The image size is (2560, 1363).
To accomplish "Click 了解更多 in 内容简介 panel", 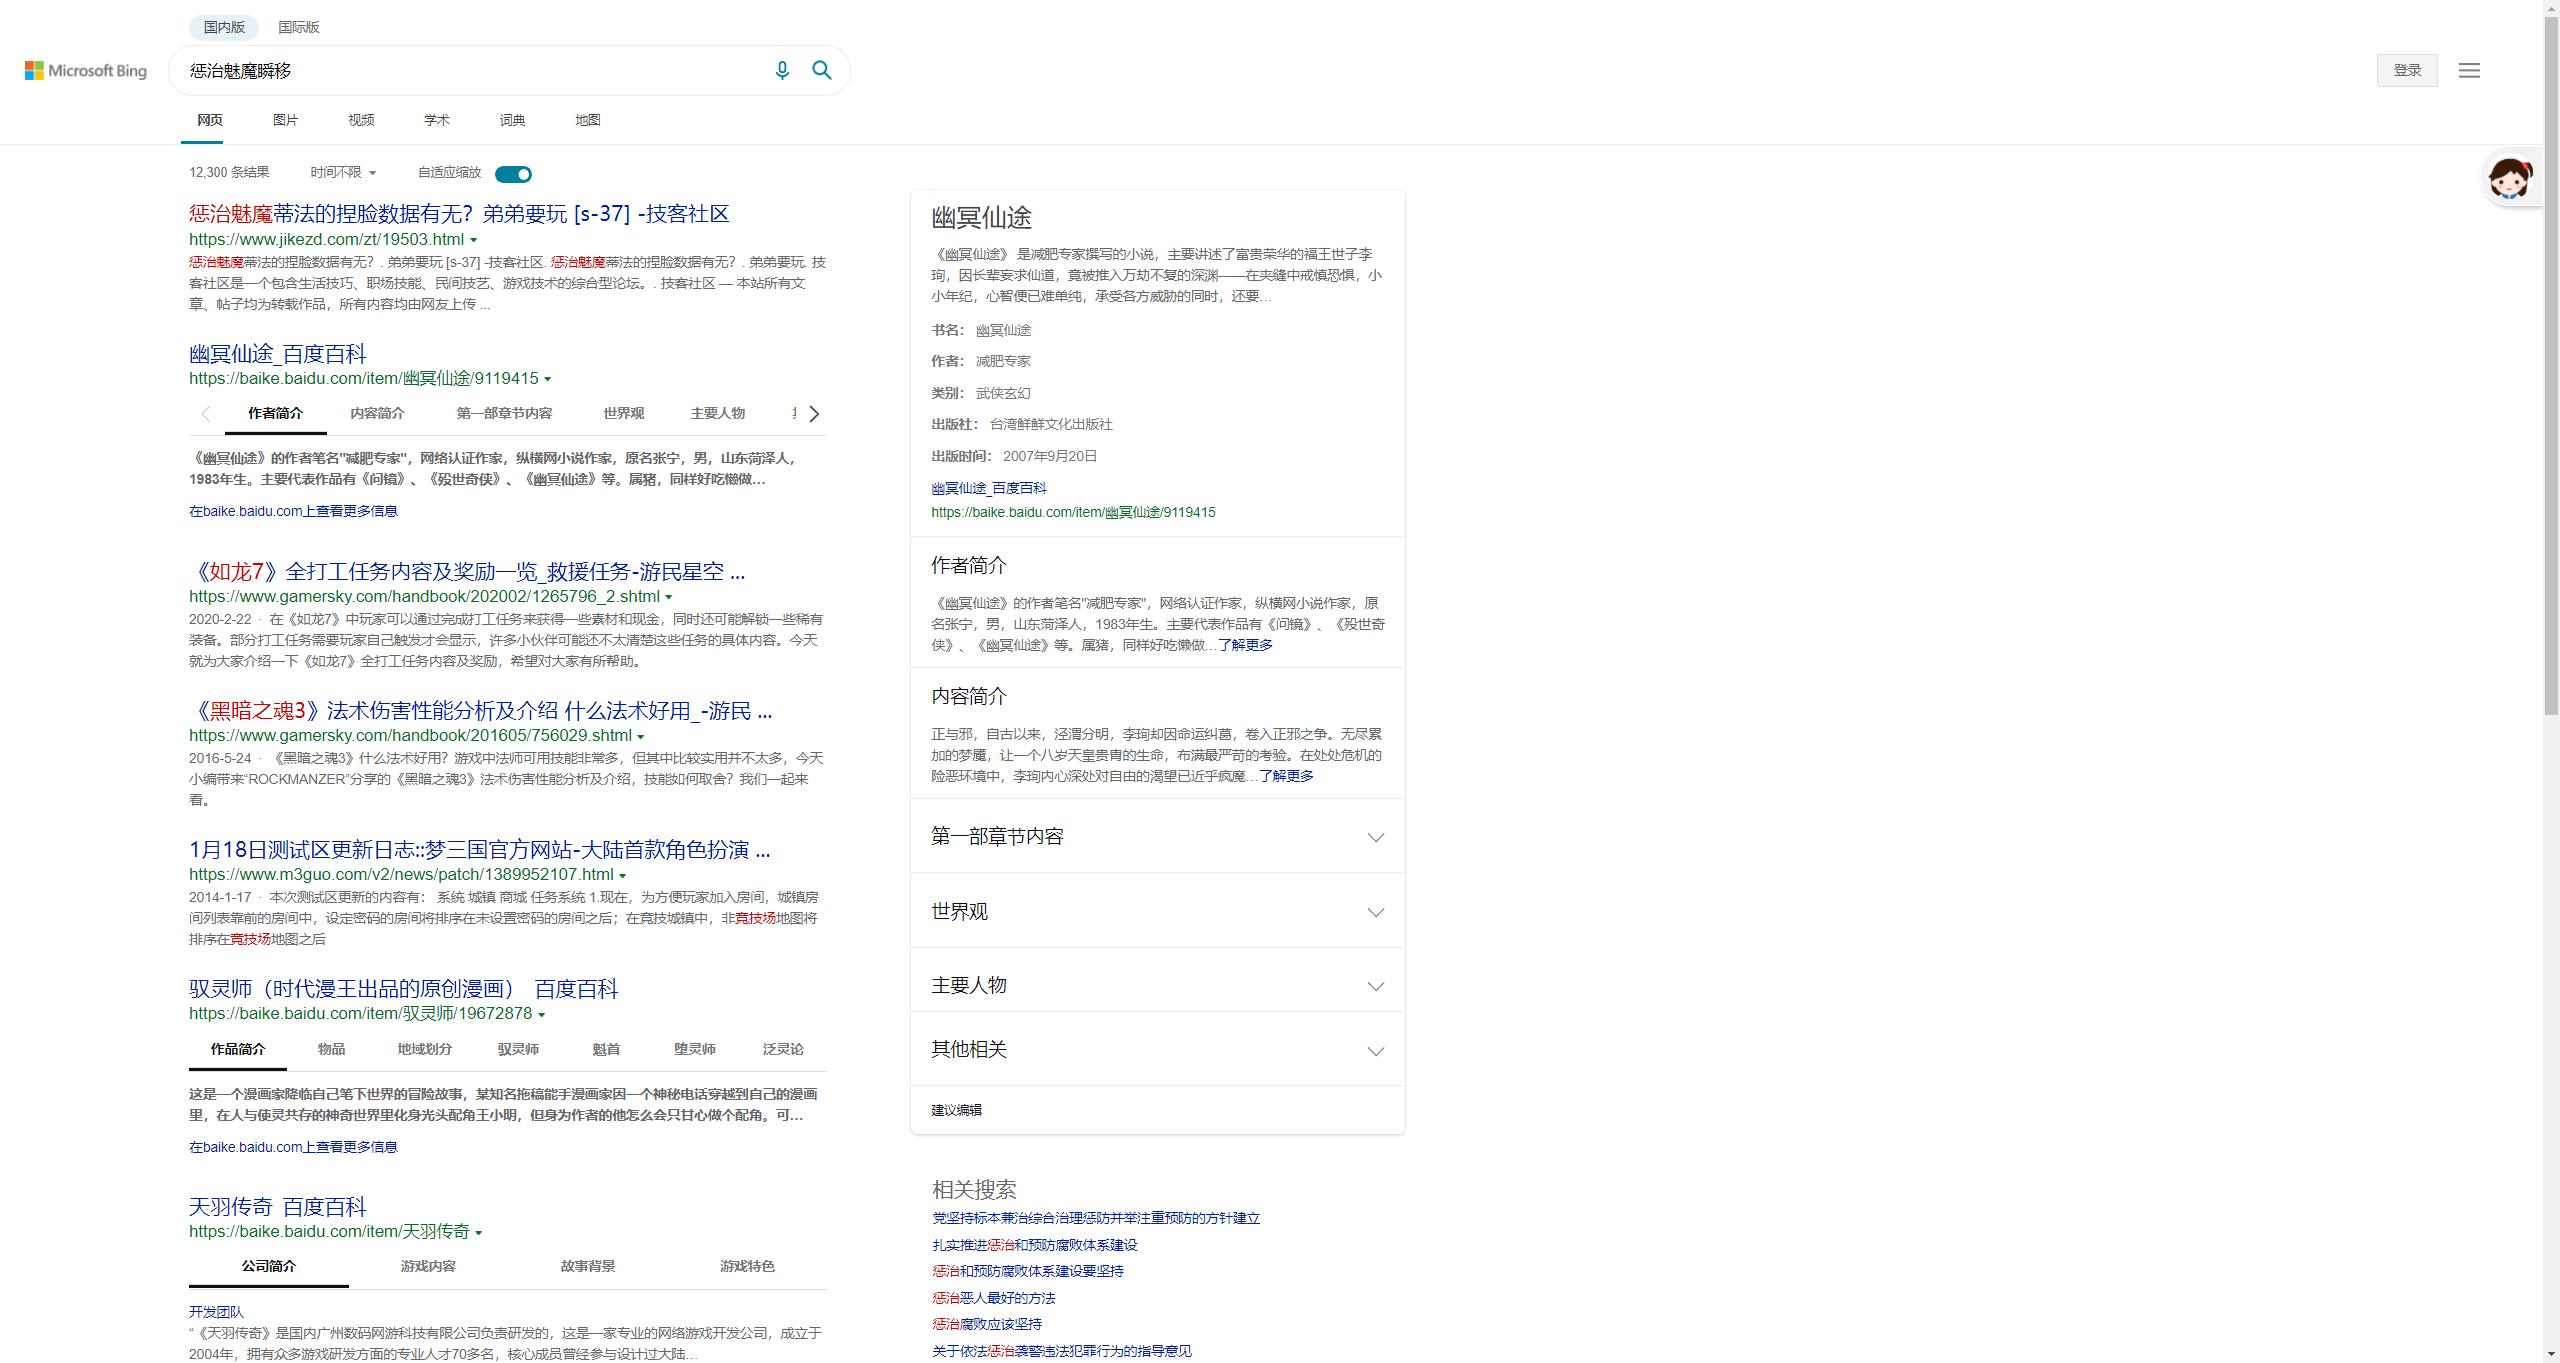I will [1286, 776].
